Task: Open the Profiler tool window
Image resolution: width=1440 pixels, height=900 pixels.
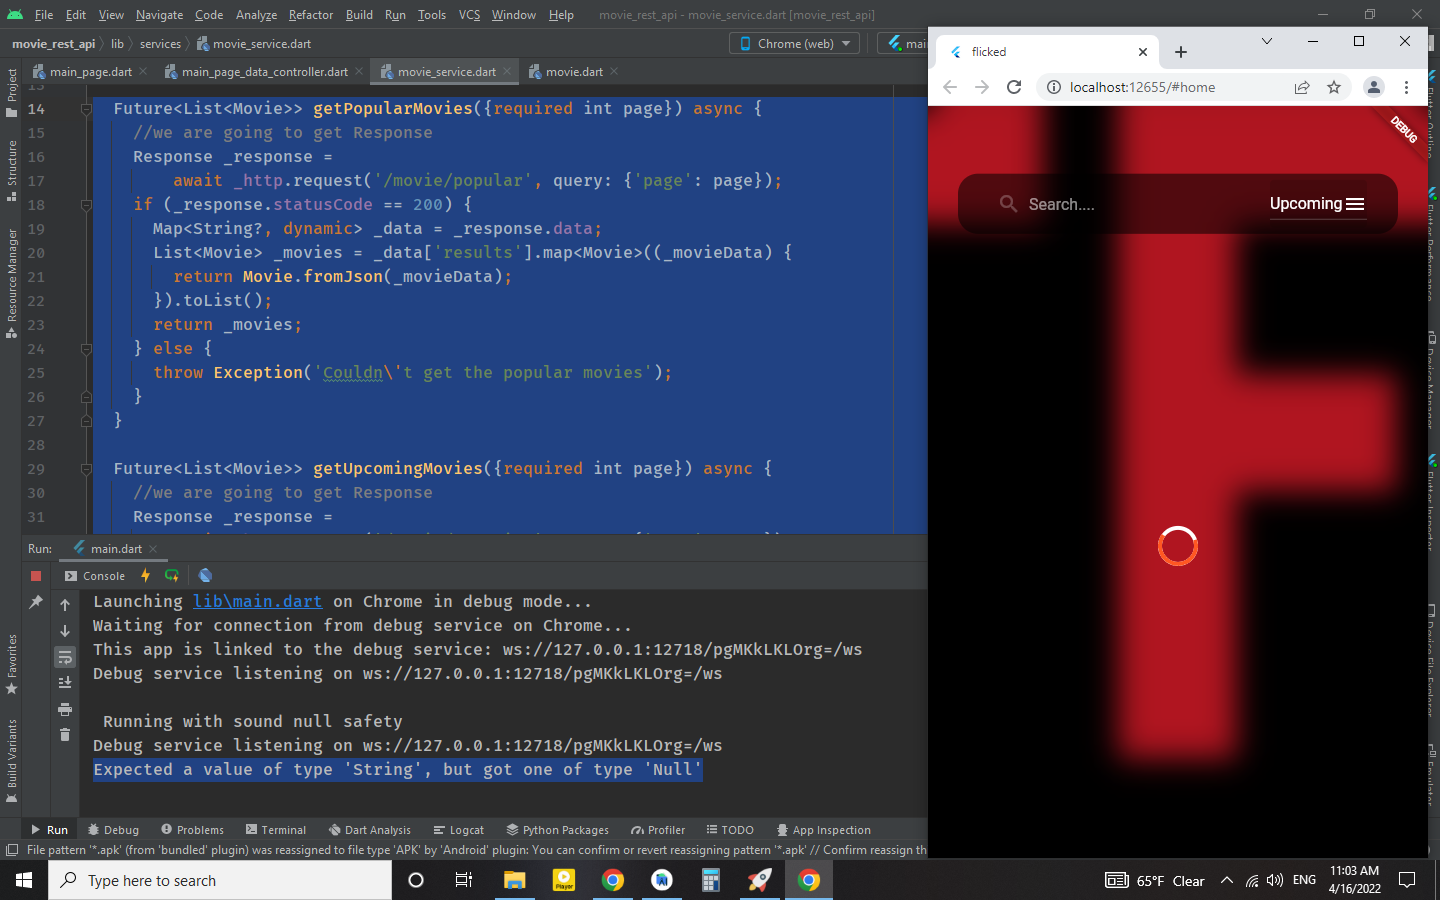Action: (658, 830)
